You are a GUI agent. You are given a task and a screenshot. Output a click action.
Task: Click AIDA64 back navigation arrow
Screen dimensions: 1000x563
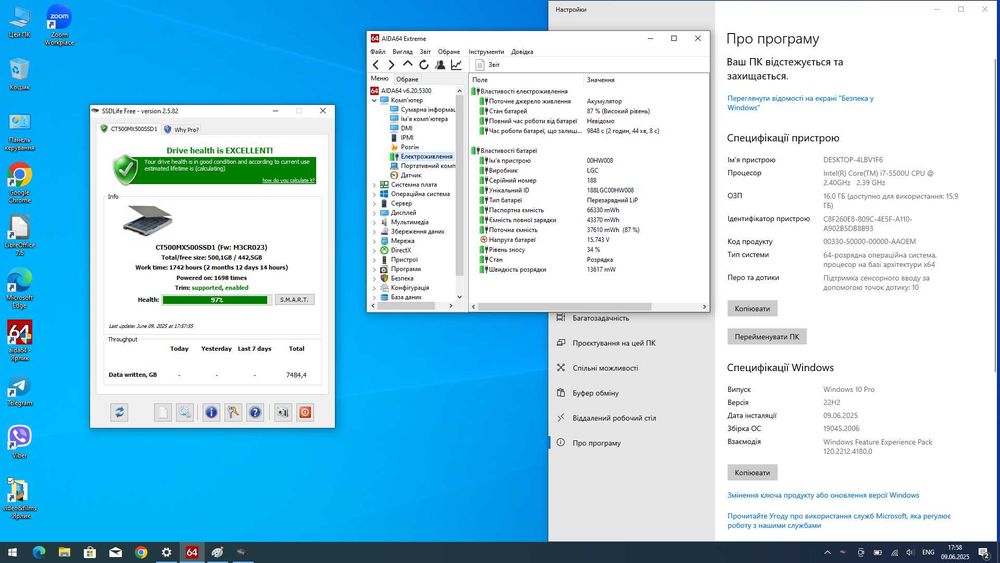click(376, 64)
